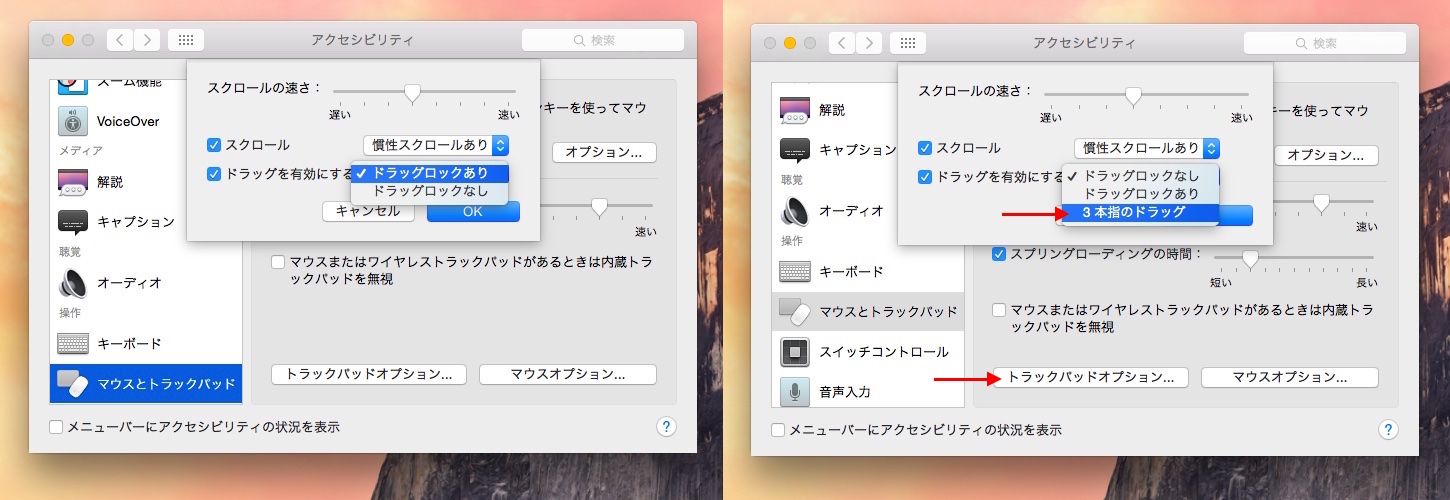Toggle メニューバーにアクセシビリティの状況を表示 in right window
The height and width of the screenshot is (500, 1450).
coord(778,430)
